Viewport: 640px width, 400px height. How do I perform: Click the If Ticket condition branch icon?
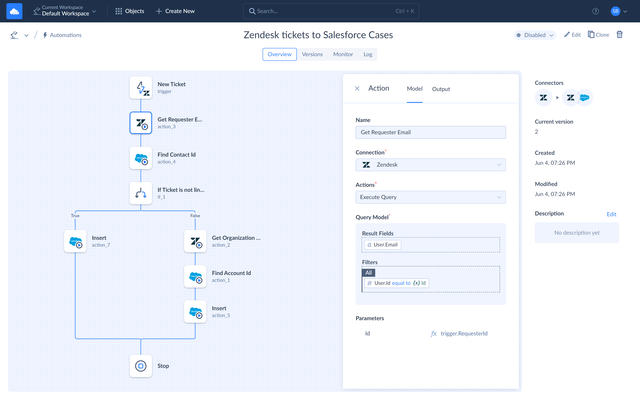point(142,193)
